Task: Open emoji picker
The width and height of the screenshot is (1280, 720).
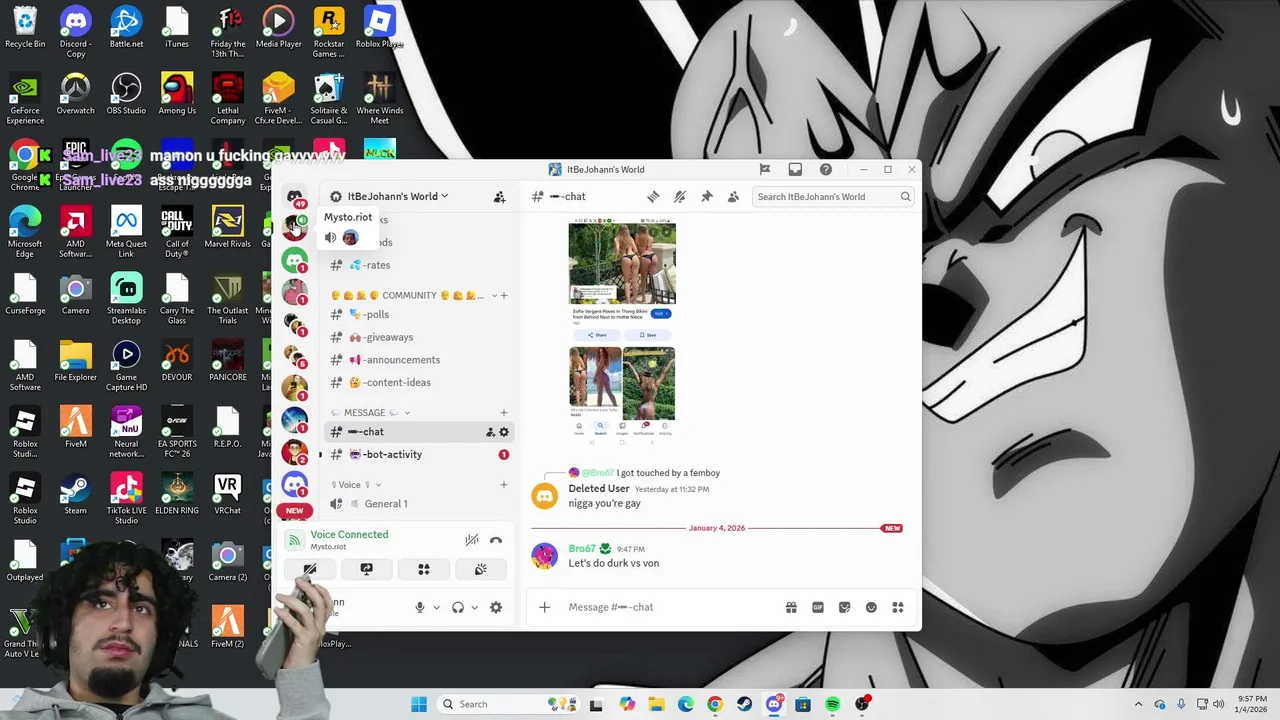Action: [871, 607]
